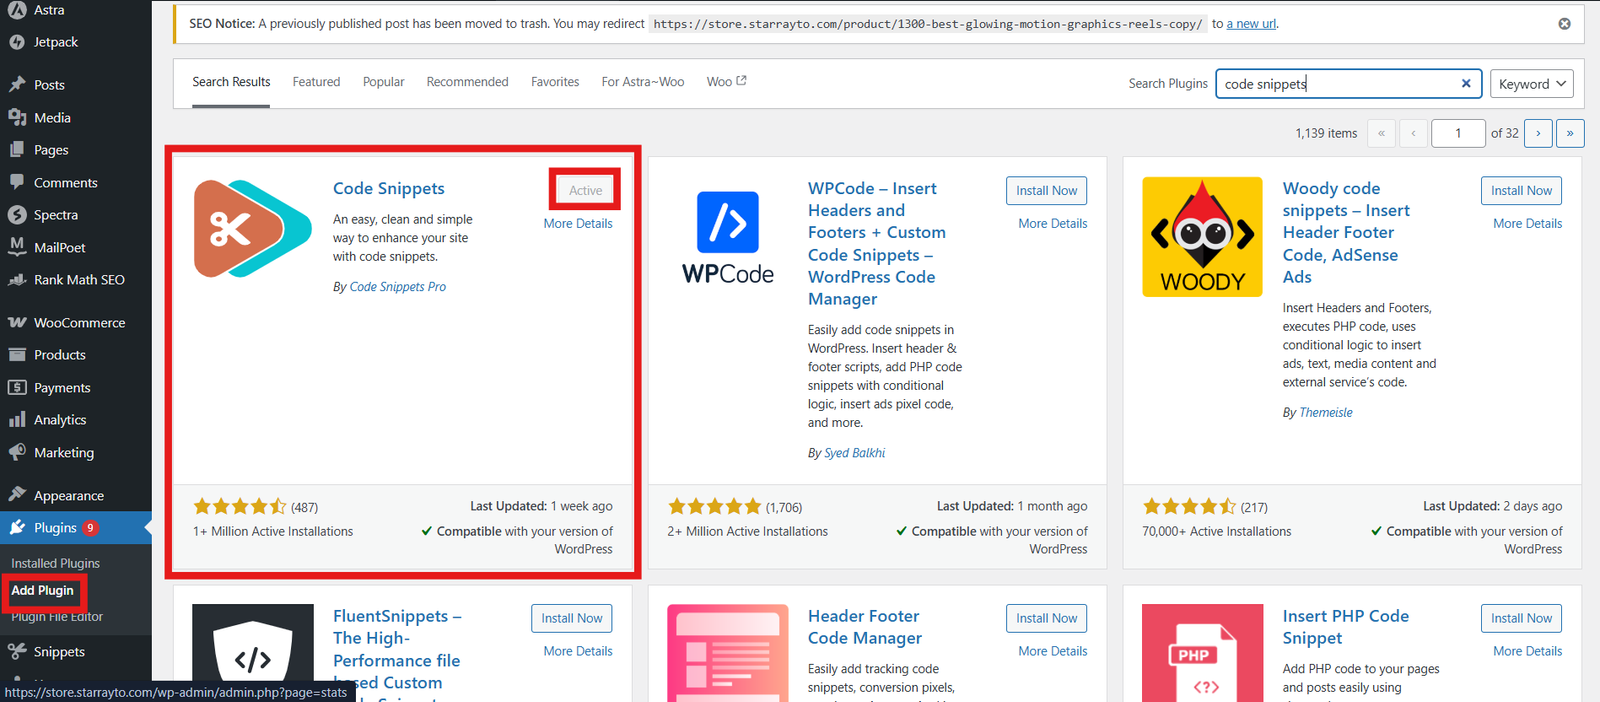
Task: Click the '1,139 items' result count text
Action: point(1326,133)
